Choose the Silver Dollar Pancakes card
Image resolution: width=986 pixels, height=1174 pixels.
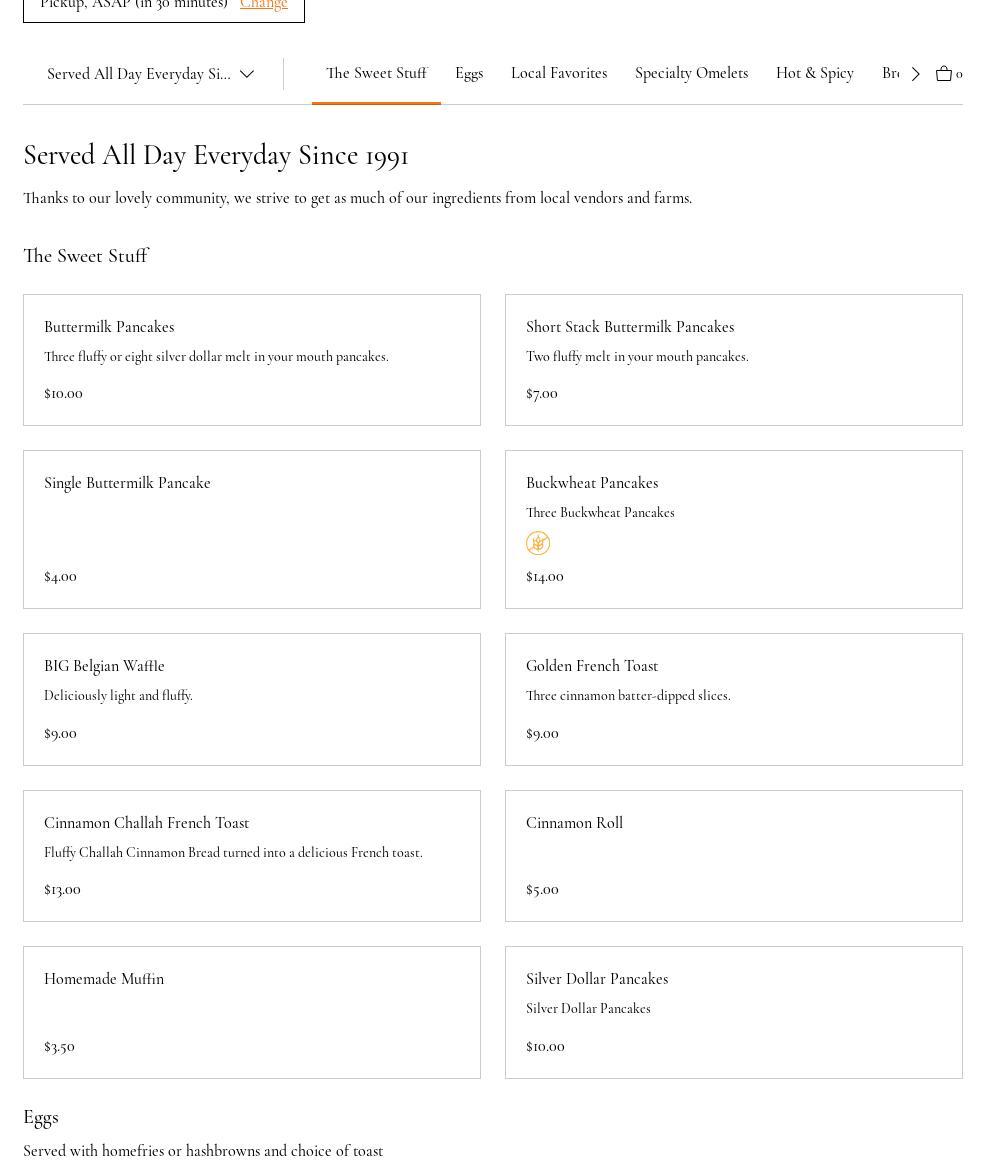pos(733,1012)
